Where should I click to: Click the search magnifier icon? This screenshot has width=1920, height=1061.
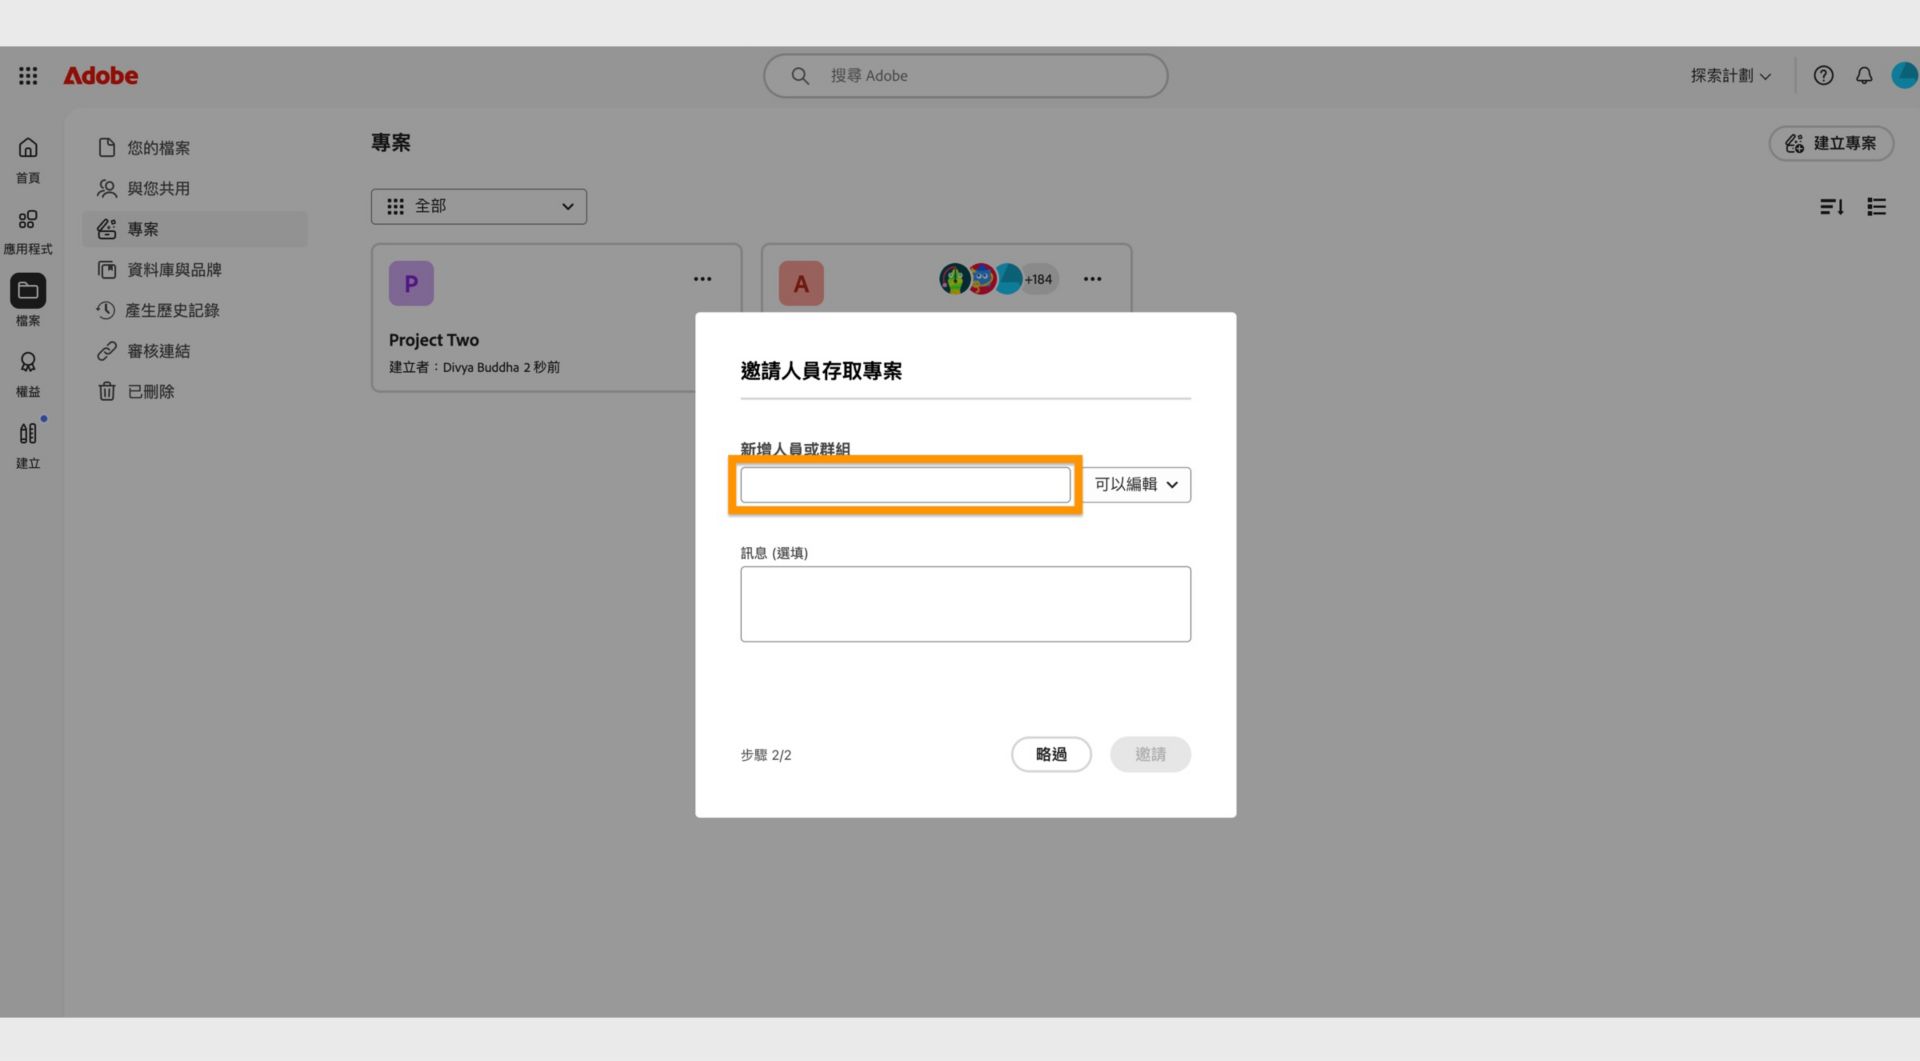(800, 75)
